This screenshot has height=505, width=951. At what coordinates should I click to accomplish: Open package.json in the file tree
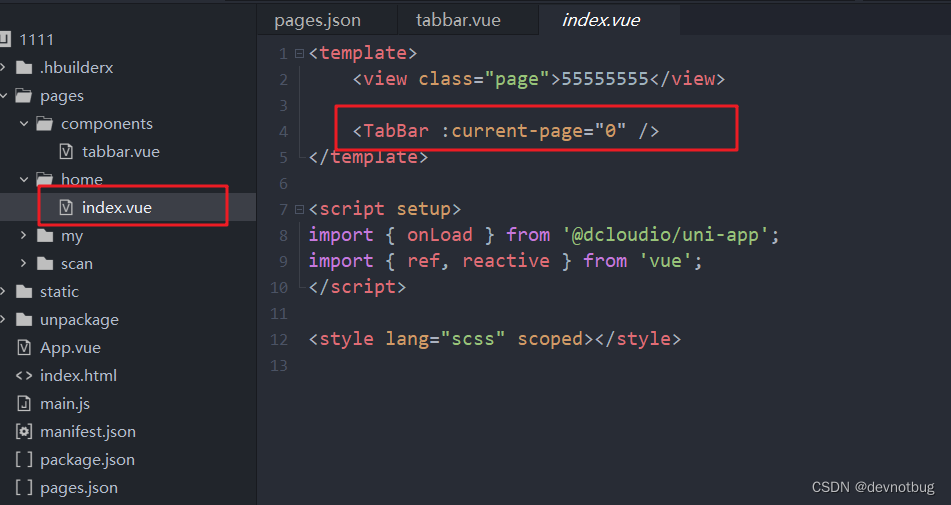click(87, 460)
